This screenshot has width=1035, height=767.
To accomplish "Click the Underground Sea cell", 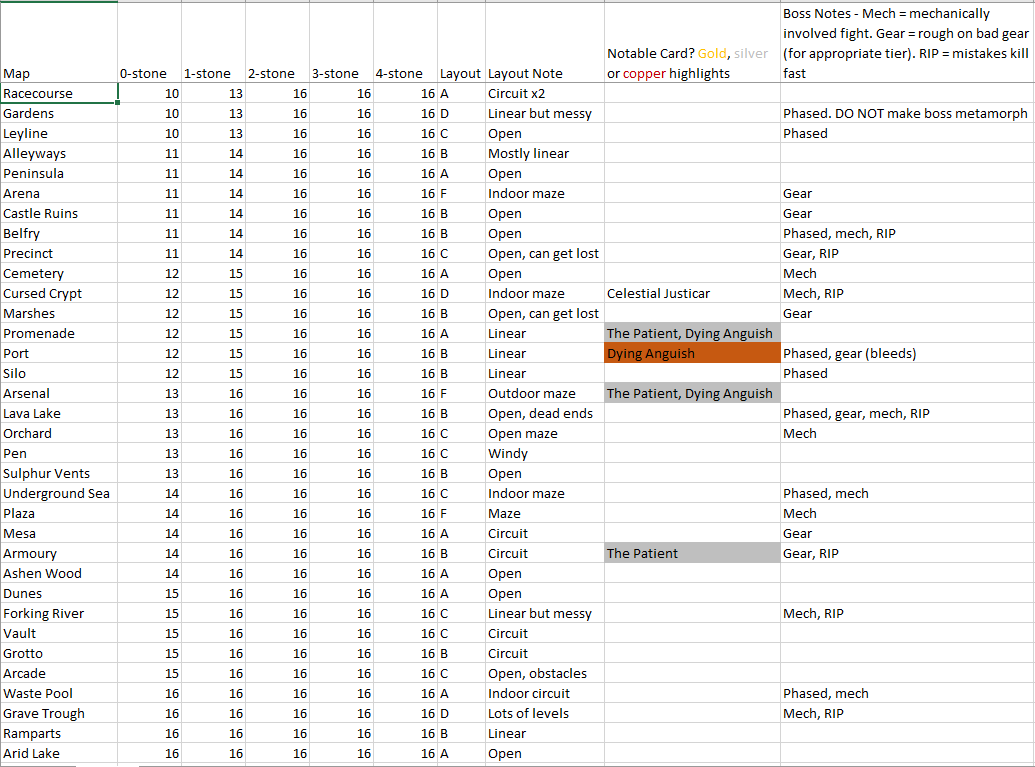I will click(x=59, y=494).
